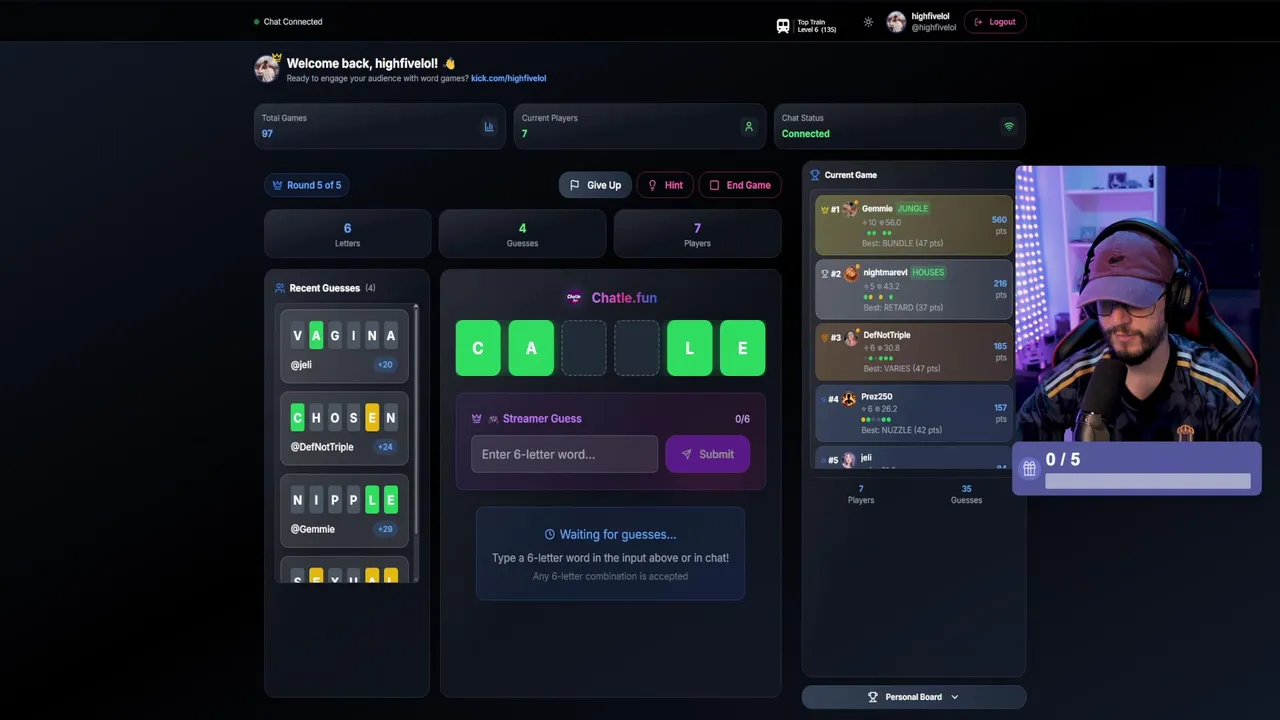Click the person icon in Current Players card
This screenshot has height=720, width=1280.
point(749,127)
